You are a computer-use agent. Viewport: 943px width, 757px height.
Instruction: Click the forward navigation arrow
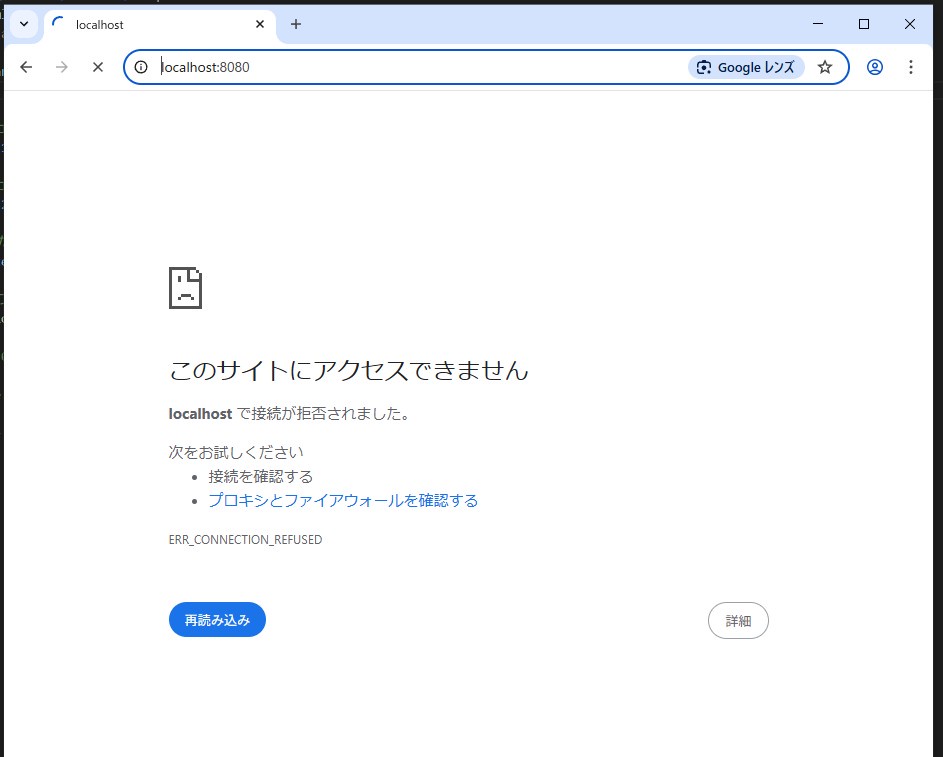click(62, 66)
